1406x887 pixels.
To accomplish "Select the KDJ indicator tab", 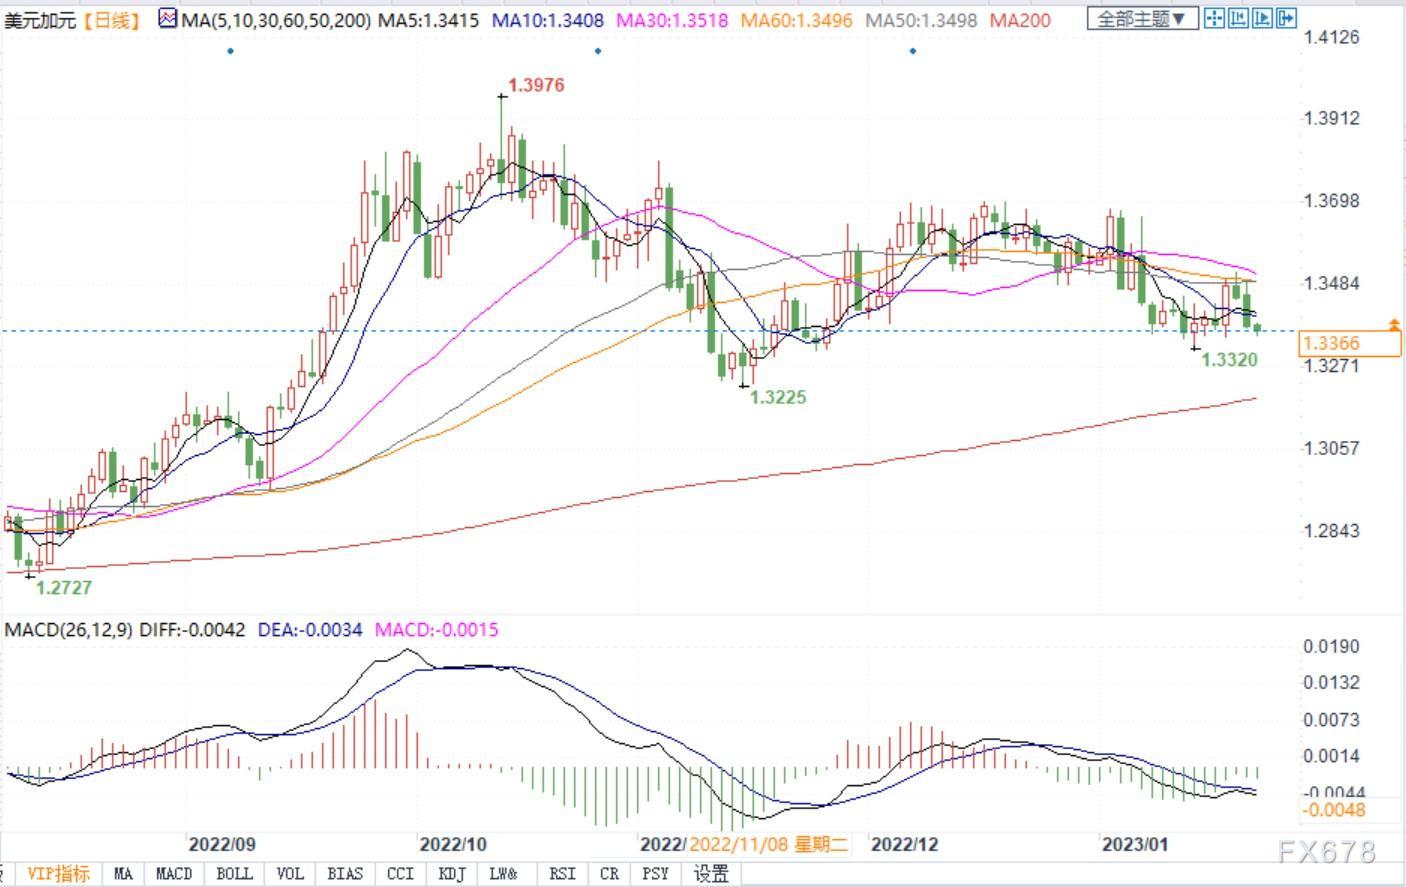I will point(453,873).
